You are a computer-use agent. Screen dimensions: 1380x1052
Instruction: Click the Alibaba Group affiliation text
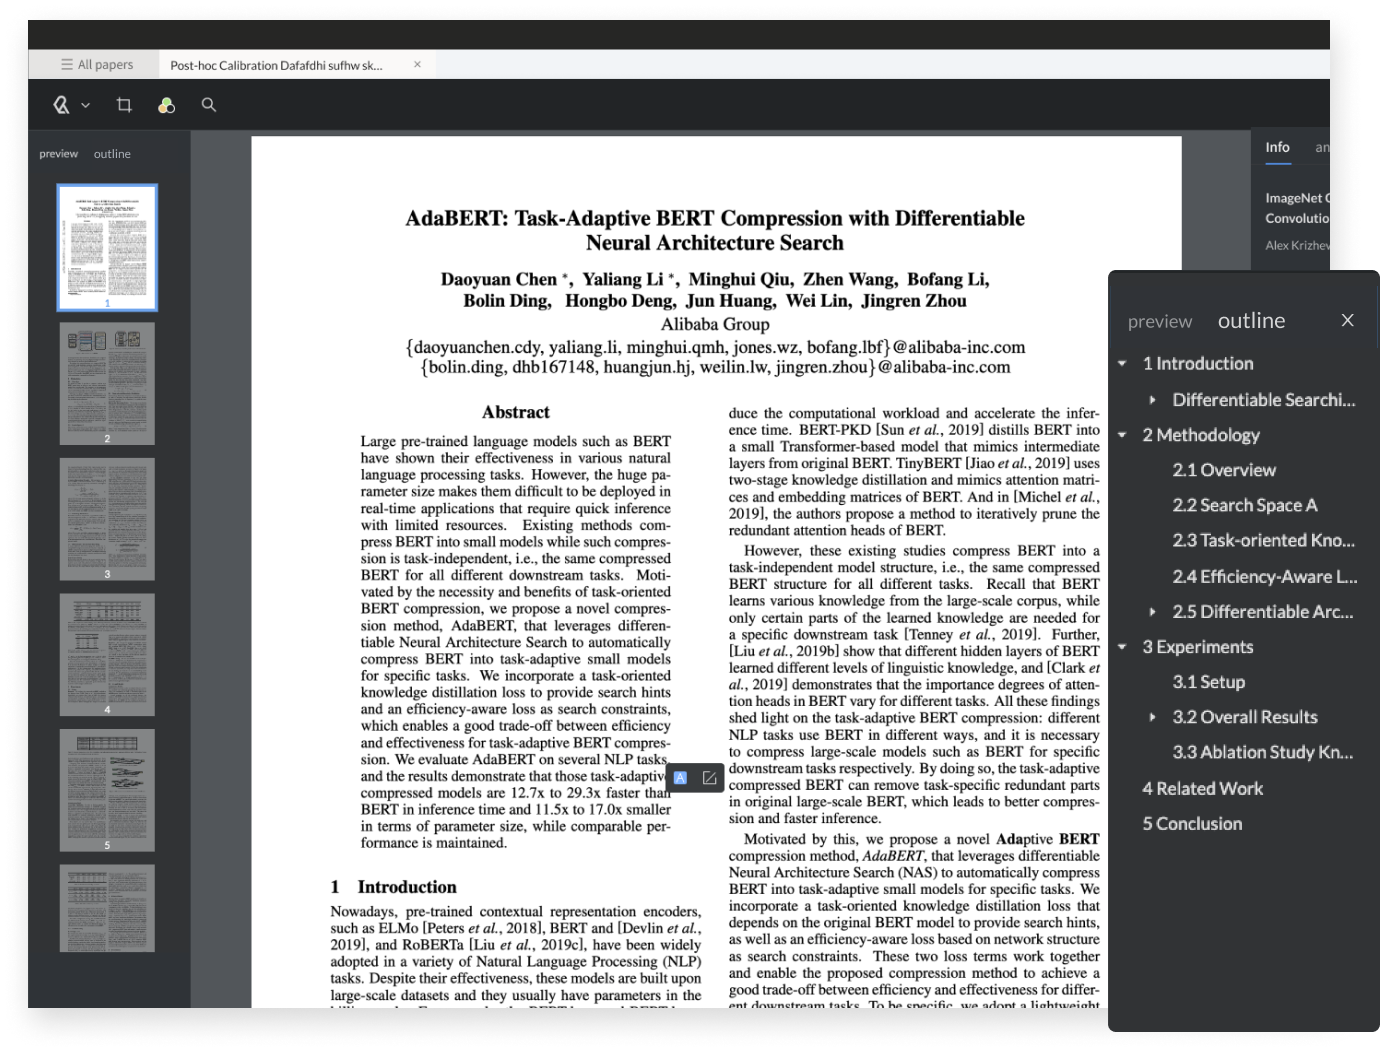click(715, 324)
